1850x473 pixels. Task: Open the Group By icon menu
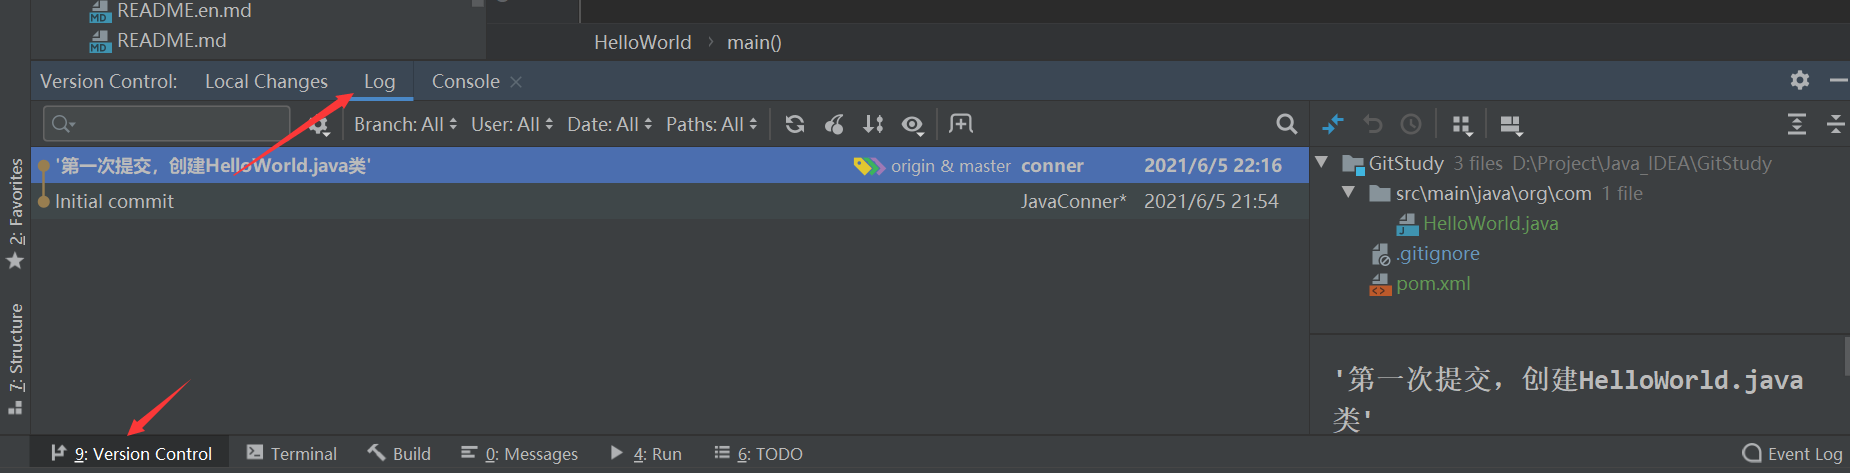(x=1462, y=125)
